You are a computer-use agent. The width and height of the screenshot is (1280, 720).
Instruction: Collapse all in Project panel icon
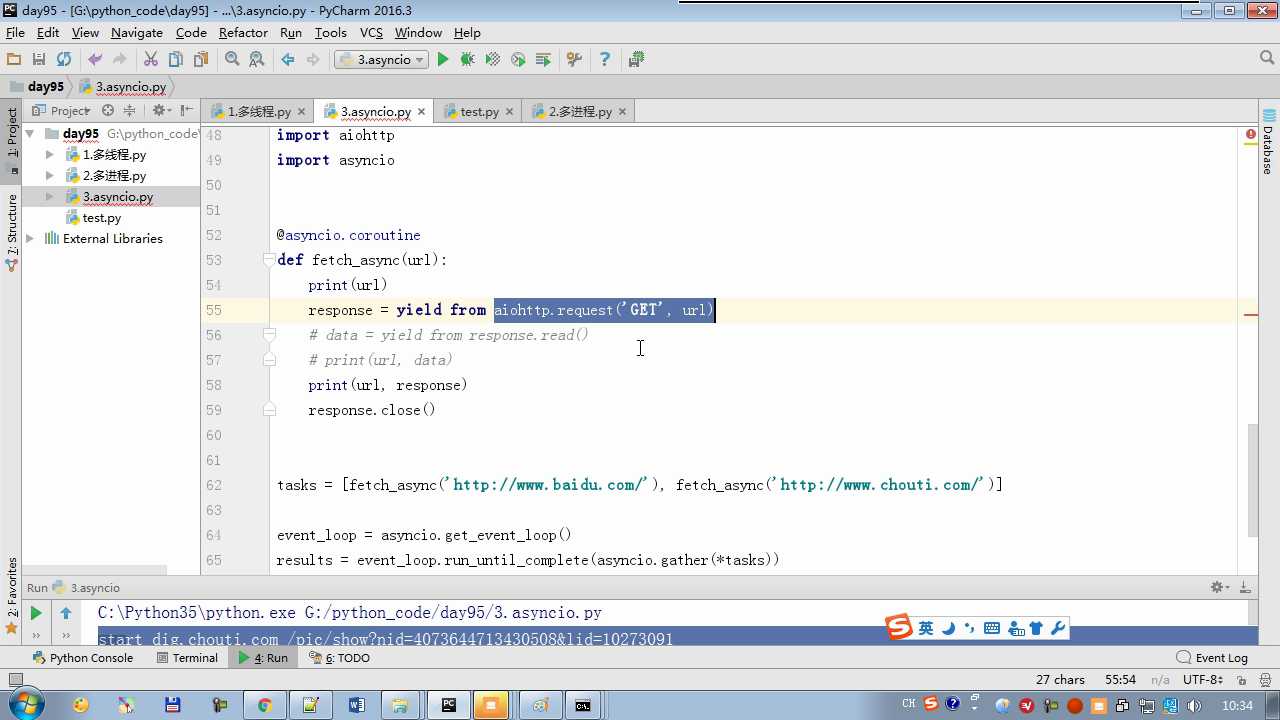pyautogui.click(x=129, y=111)
